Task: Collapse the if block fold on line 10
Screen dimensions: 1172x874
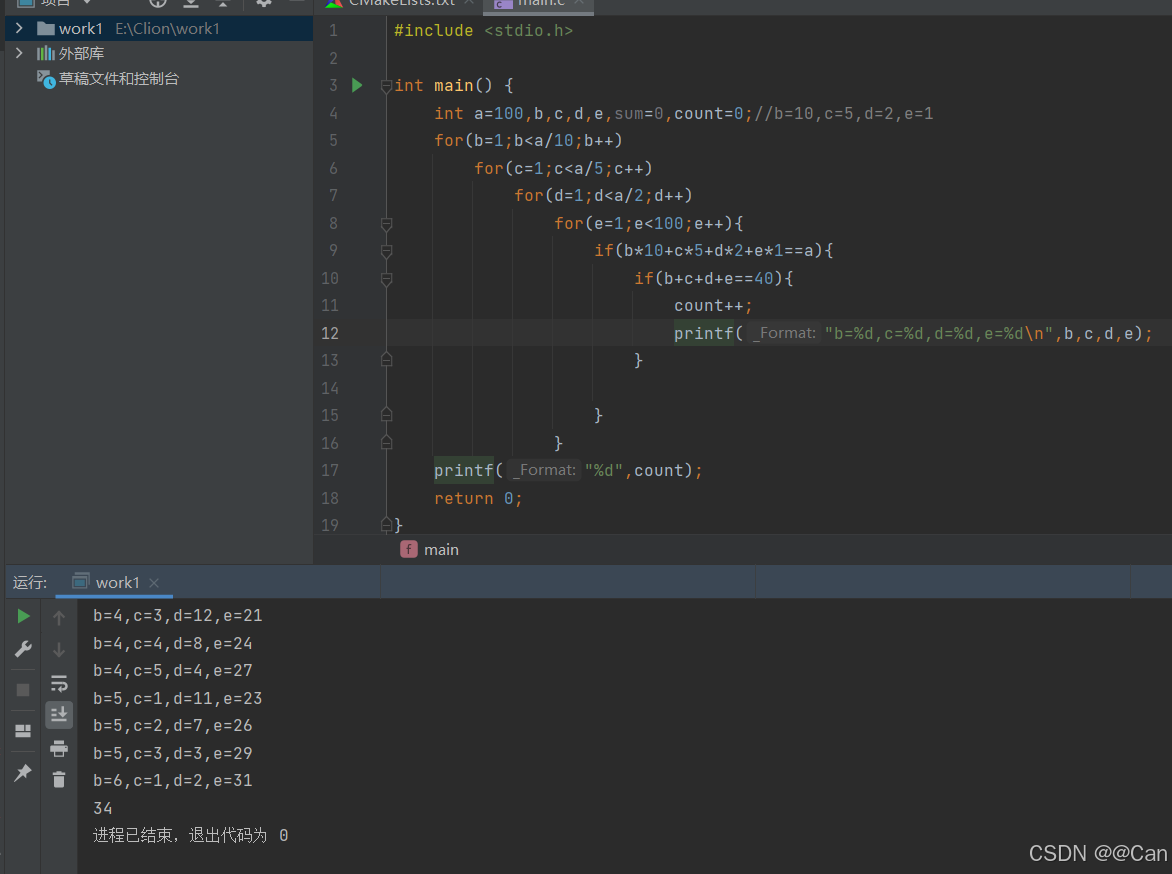Action: coord(386,279)
